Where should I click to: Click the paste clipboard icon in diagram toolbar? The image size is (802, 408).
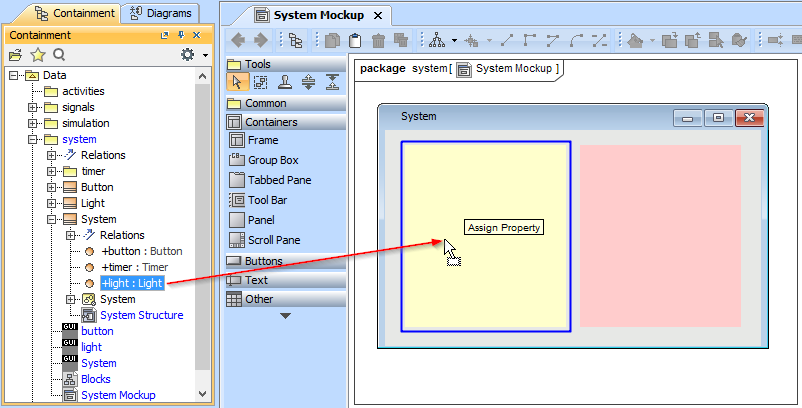click(x=355, y=40)
